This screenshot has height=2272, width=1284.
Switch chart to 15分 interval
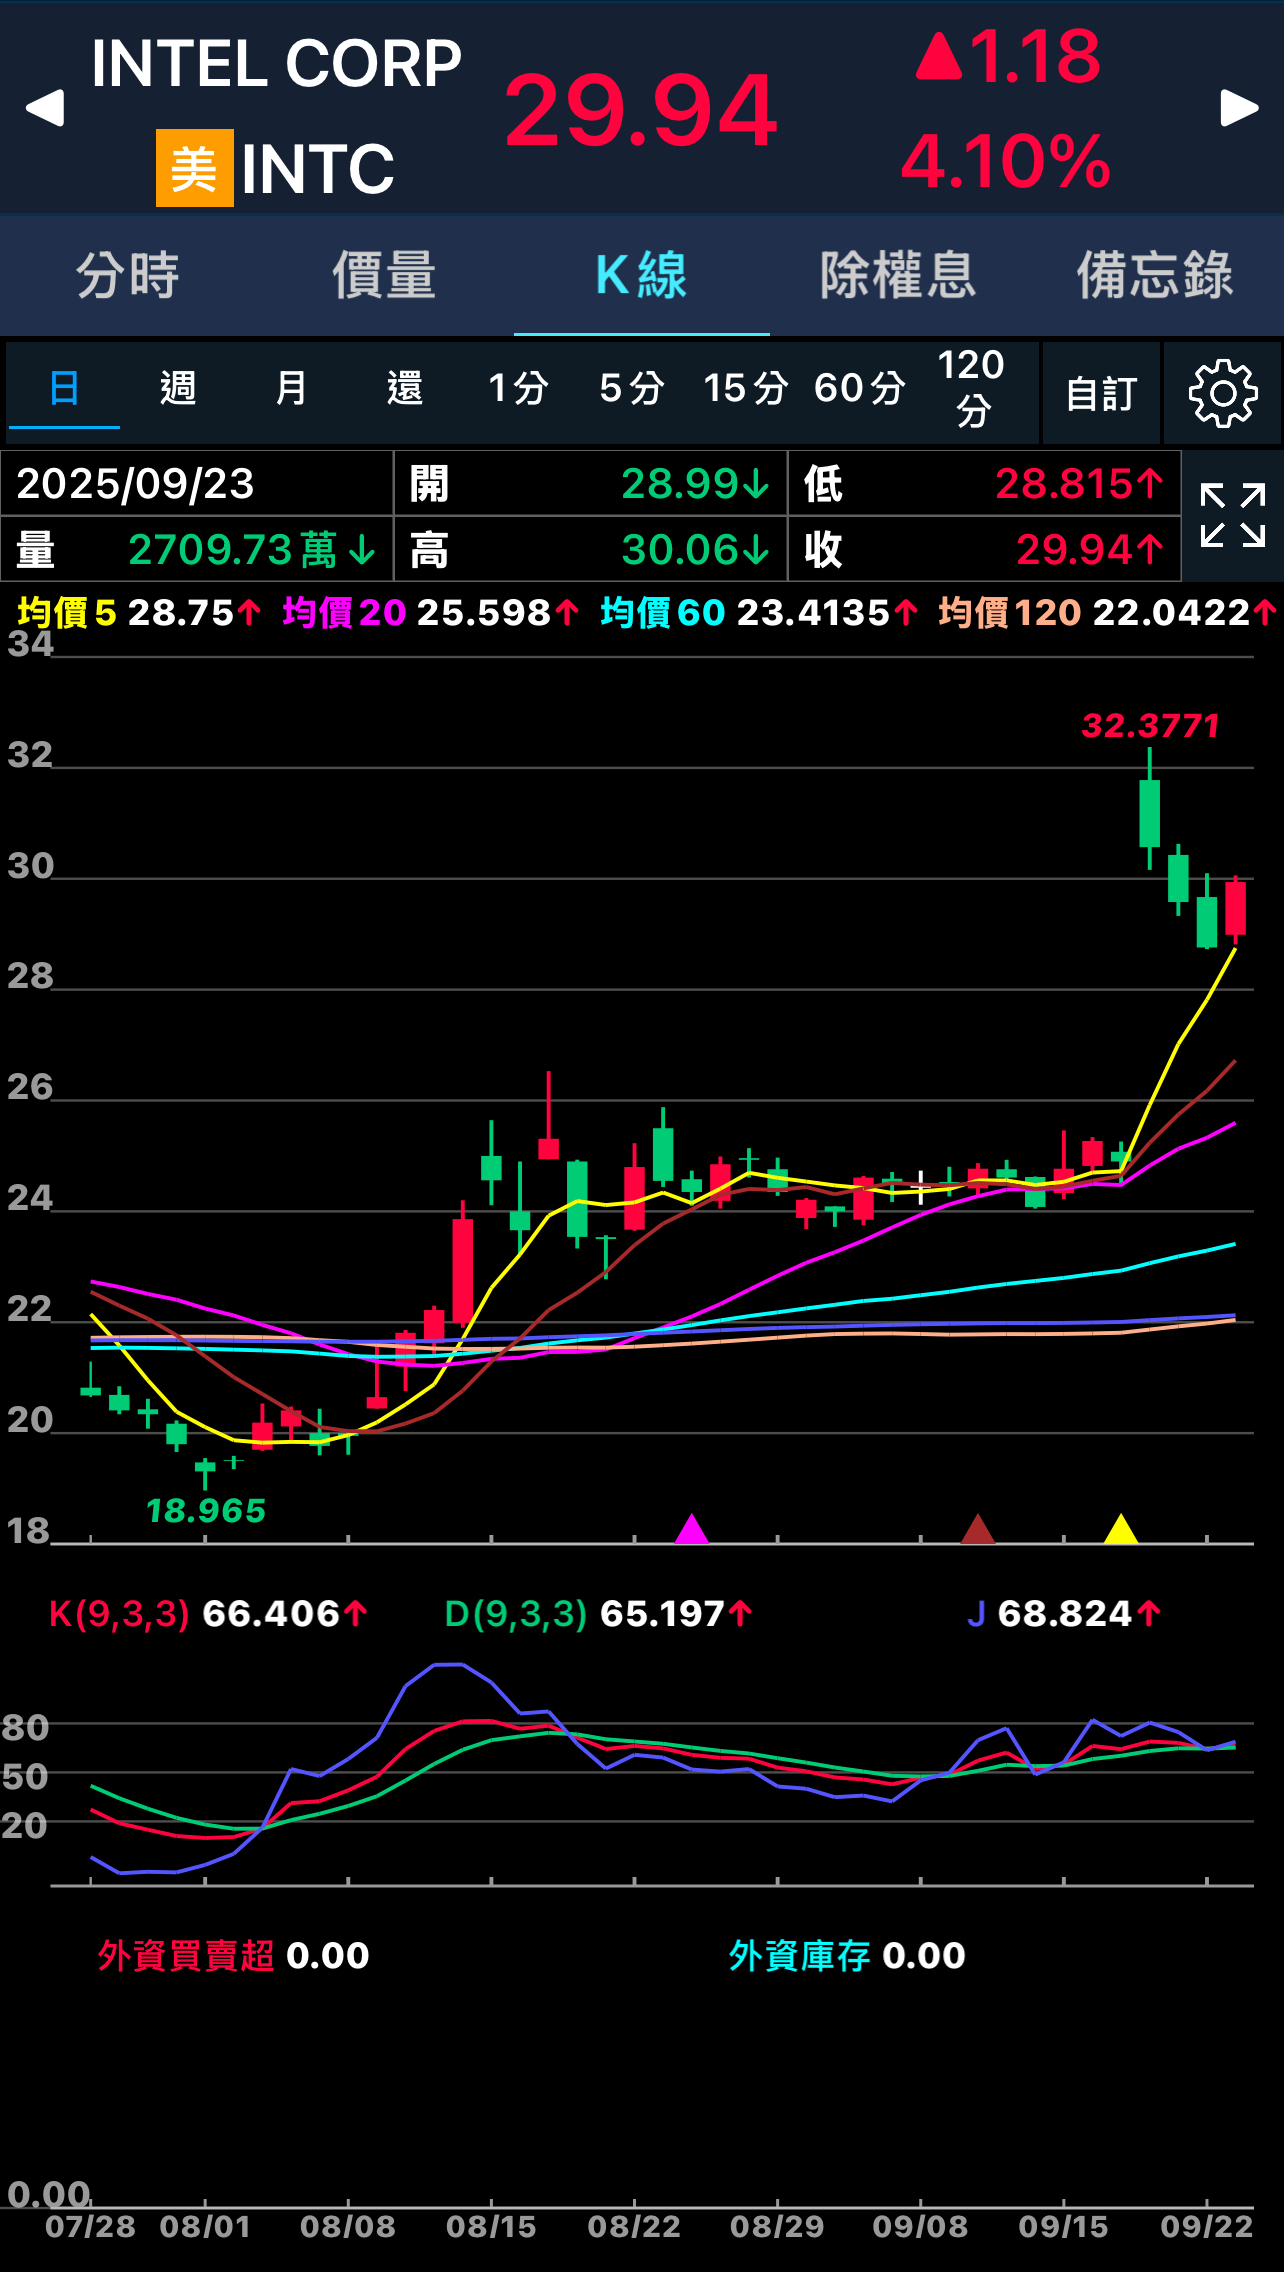tap(746, 388)
